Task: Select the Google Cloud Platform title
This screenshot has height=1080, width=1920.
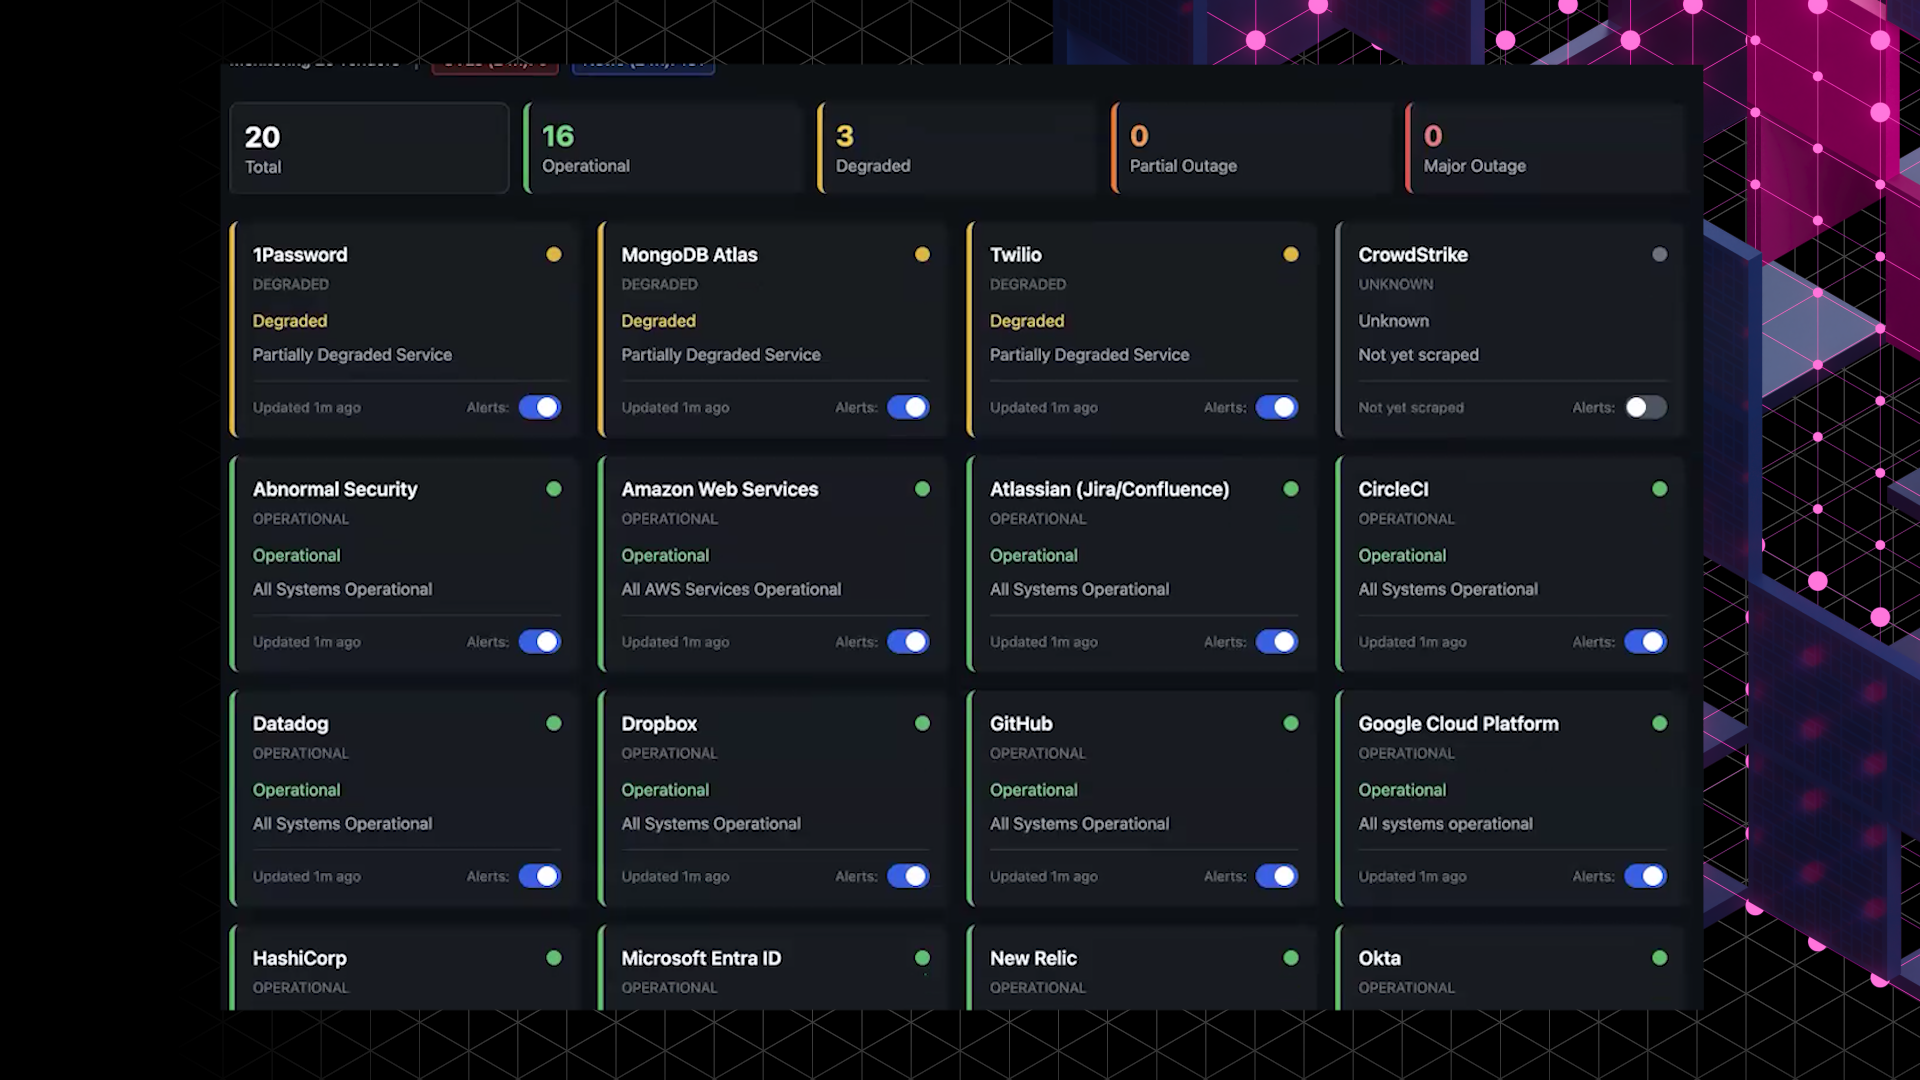Action: [x=1458, y=724]
